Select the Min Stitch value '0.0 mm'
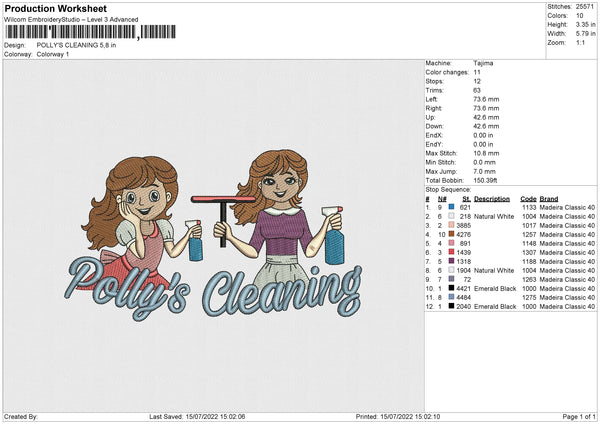 (x=485, y=162)
